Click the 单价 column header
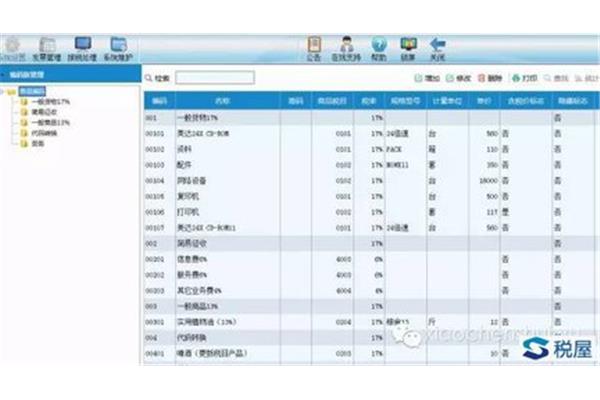600x400 pixels. 484,101
